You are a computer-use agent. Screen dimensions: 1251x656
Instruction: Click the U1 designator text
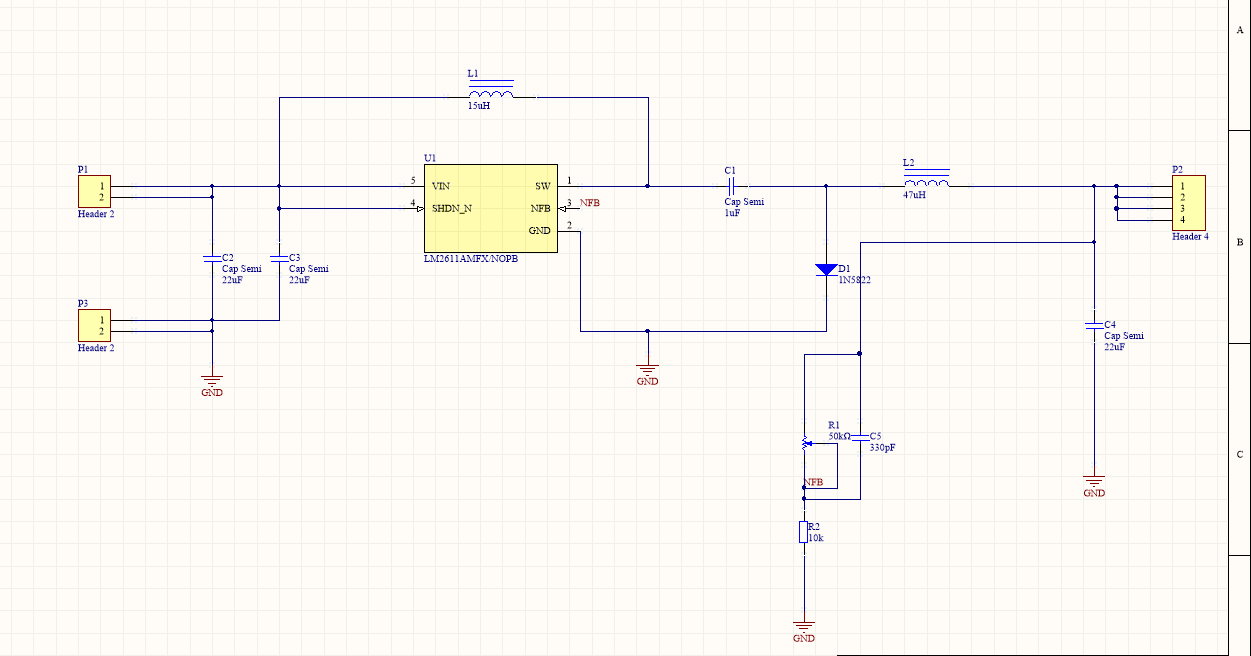point(430,158)
